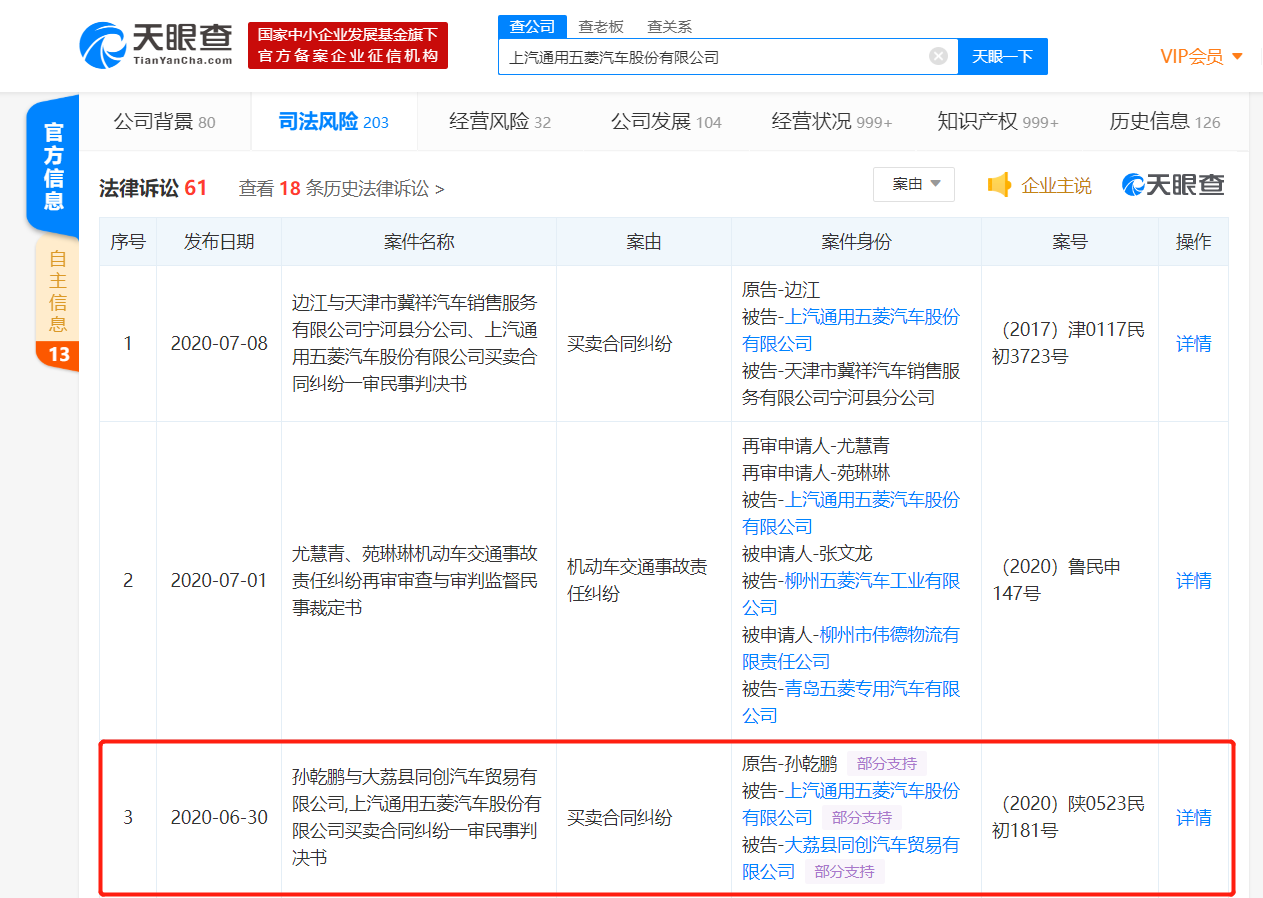1263x898 pixels.
Task: Click the 部分支持 tag beside 孙乾鹏
Action: point(887,764)
